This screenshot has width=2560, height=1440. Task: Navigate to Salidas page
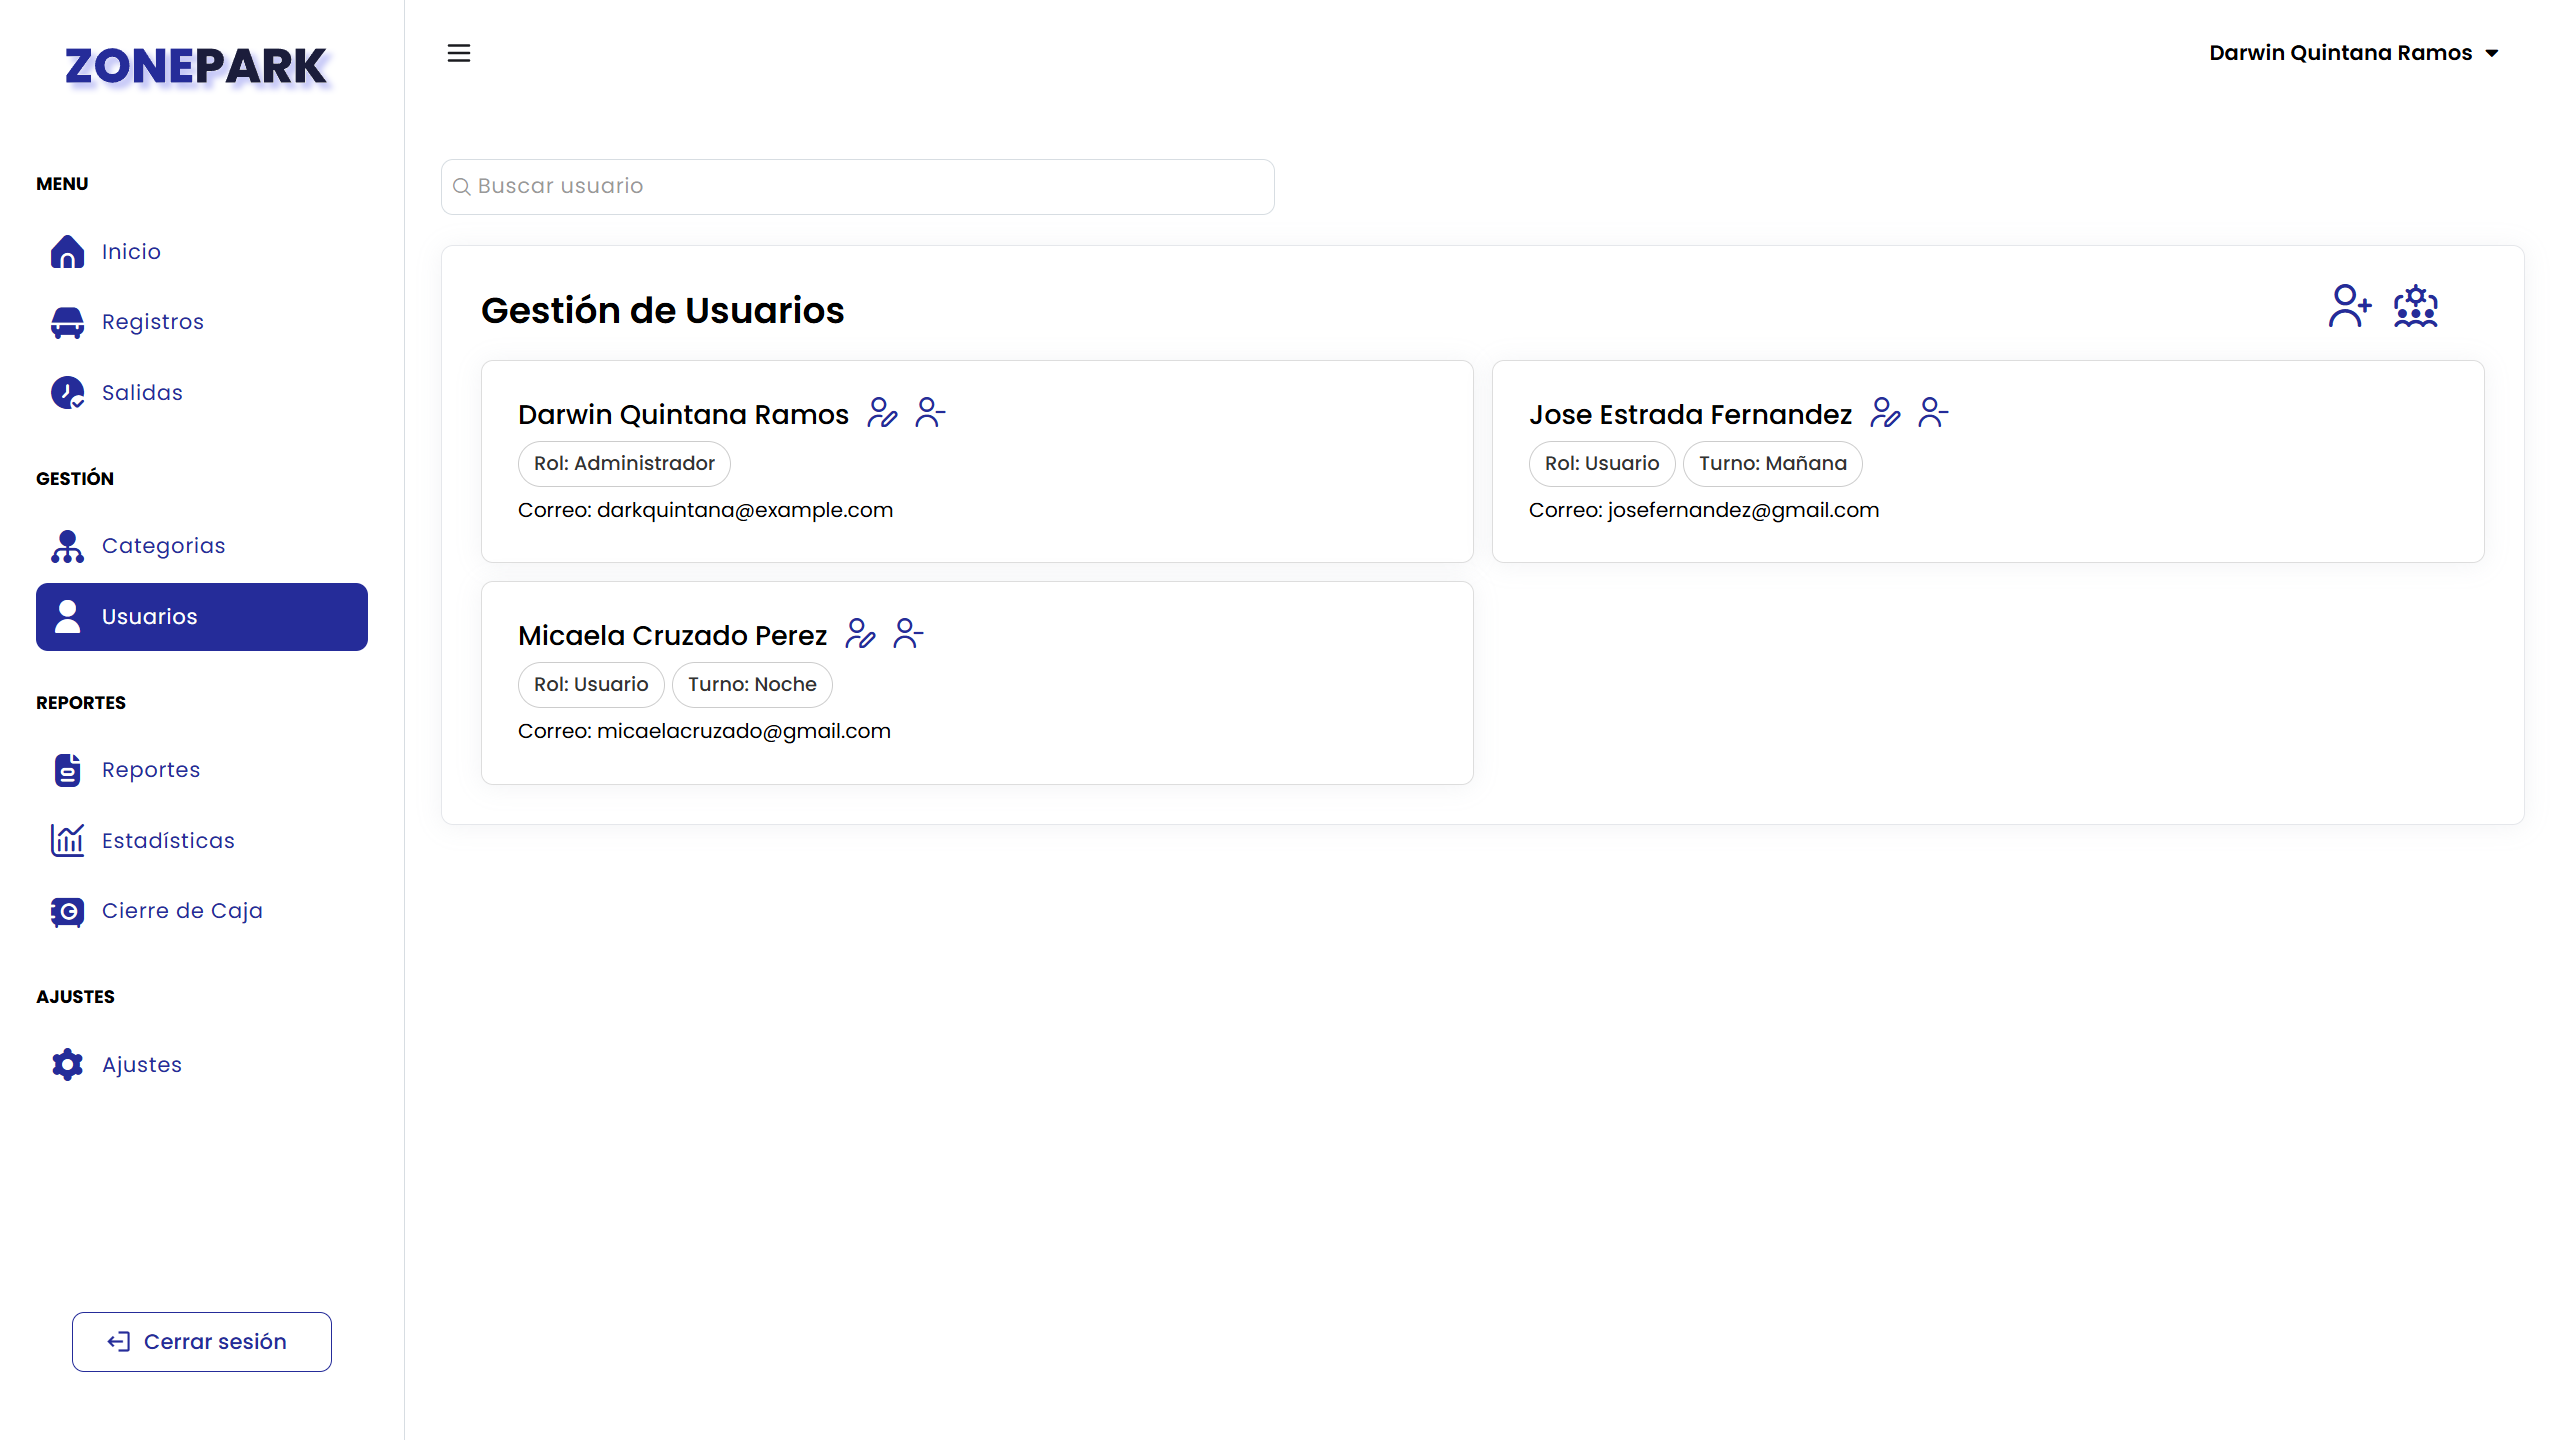[142, 393]
